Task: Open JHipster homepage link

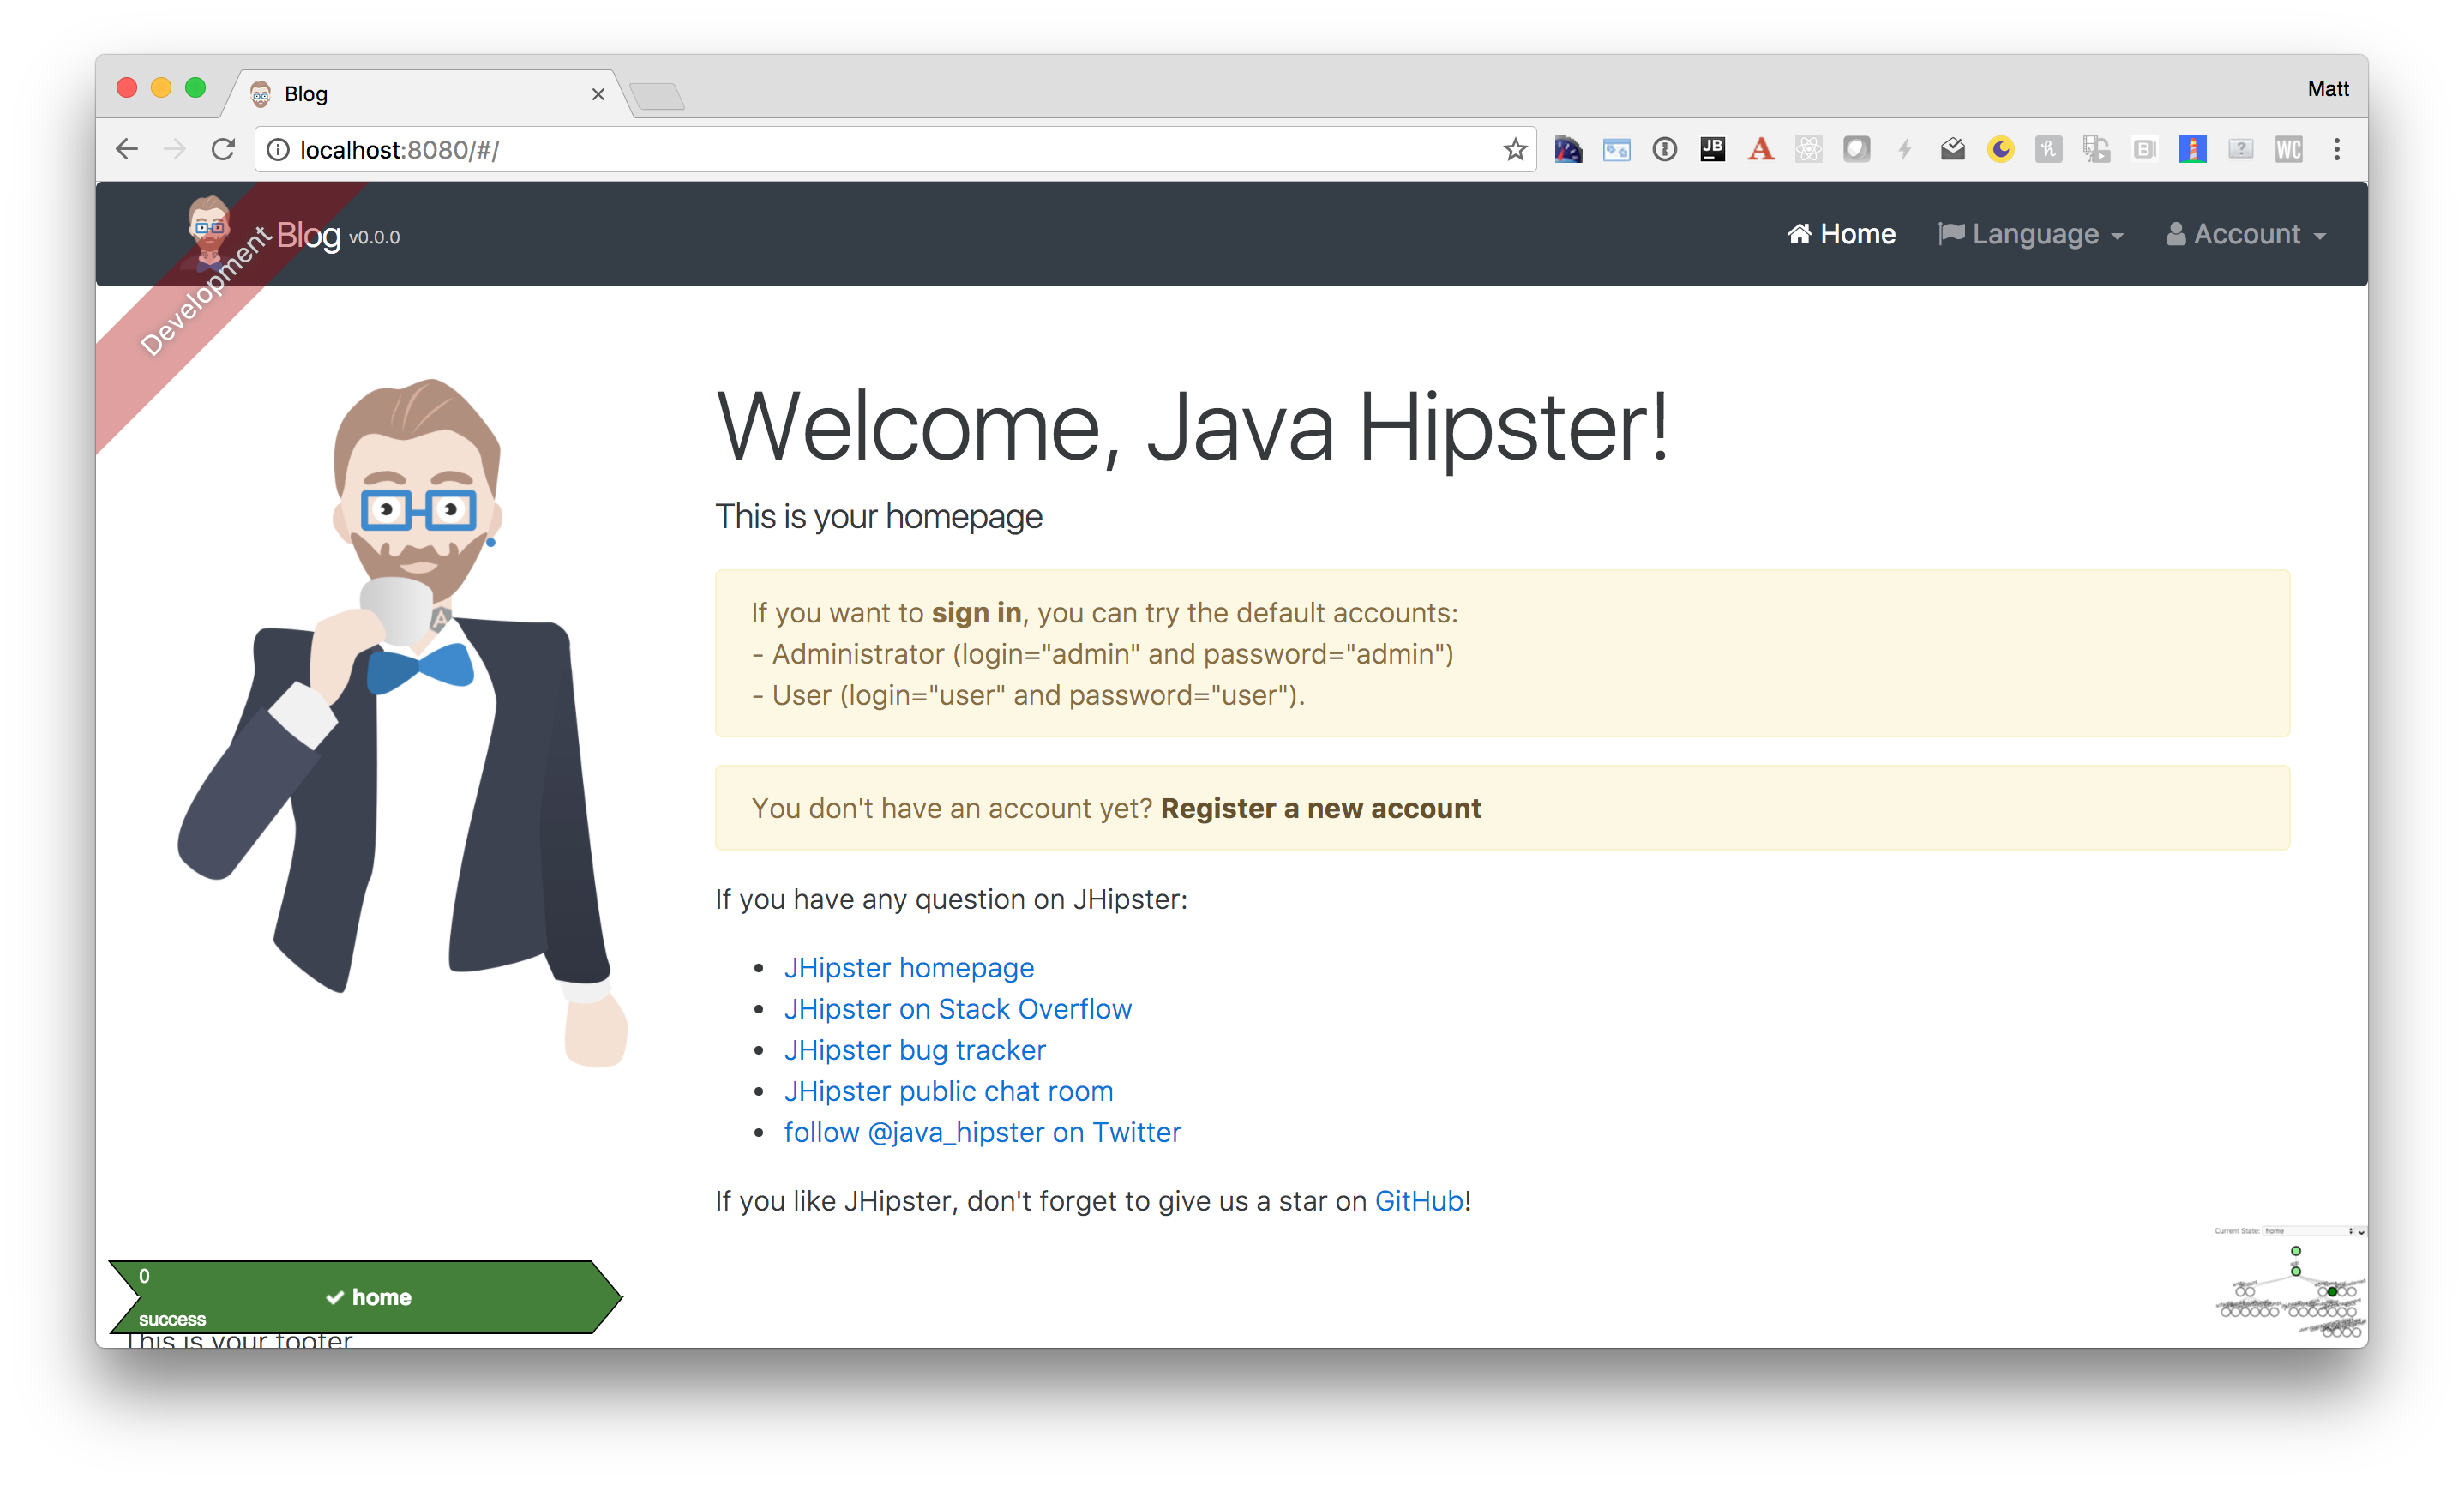Action: tap(910, 966)
